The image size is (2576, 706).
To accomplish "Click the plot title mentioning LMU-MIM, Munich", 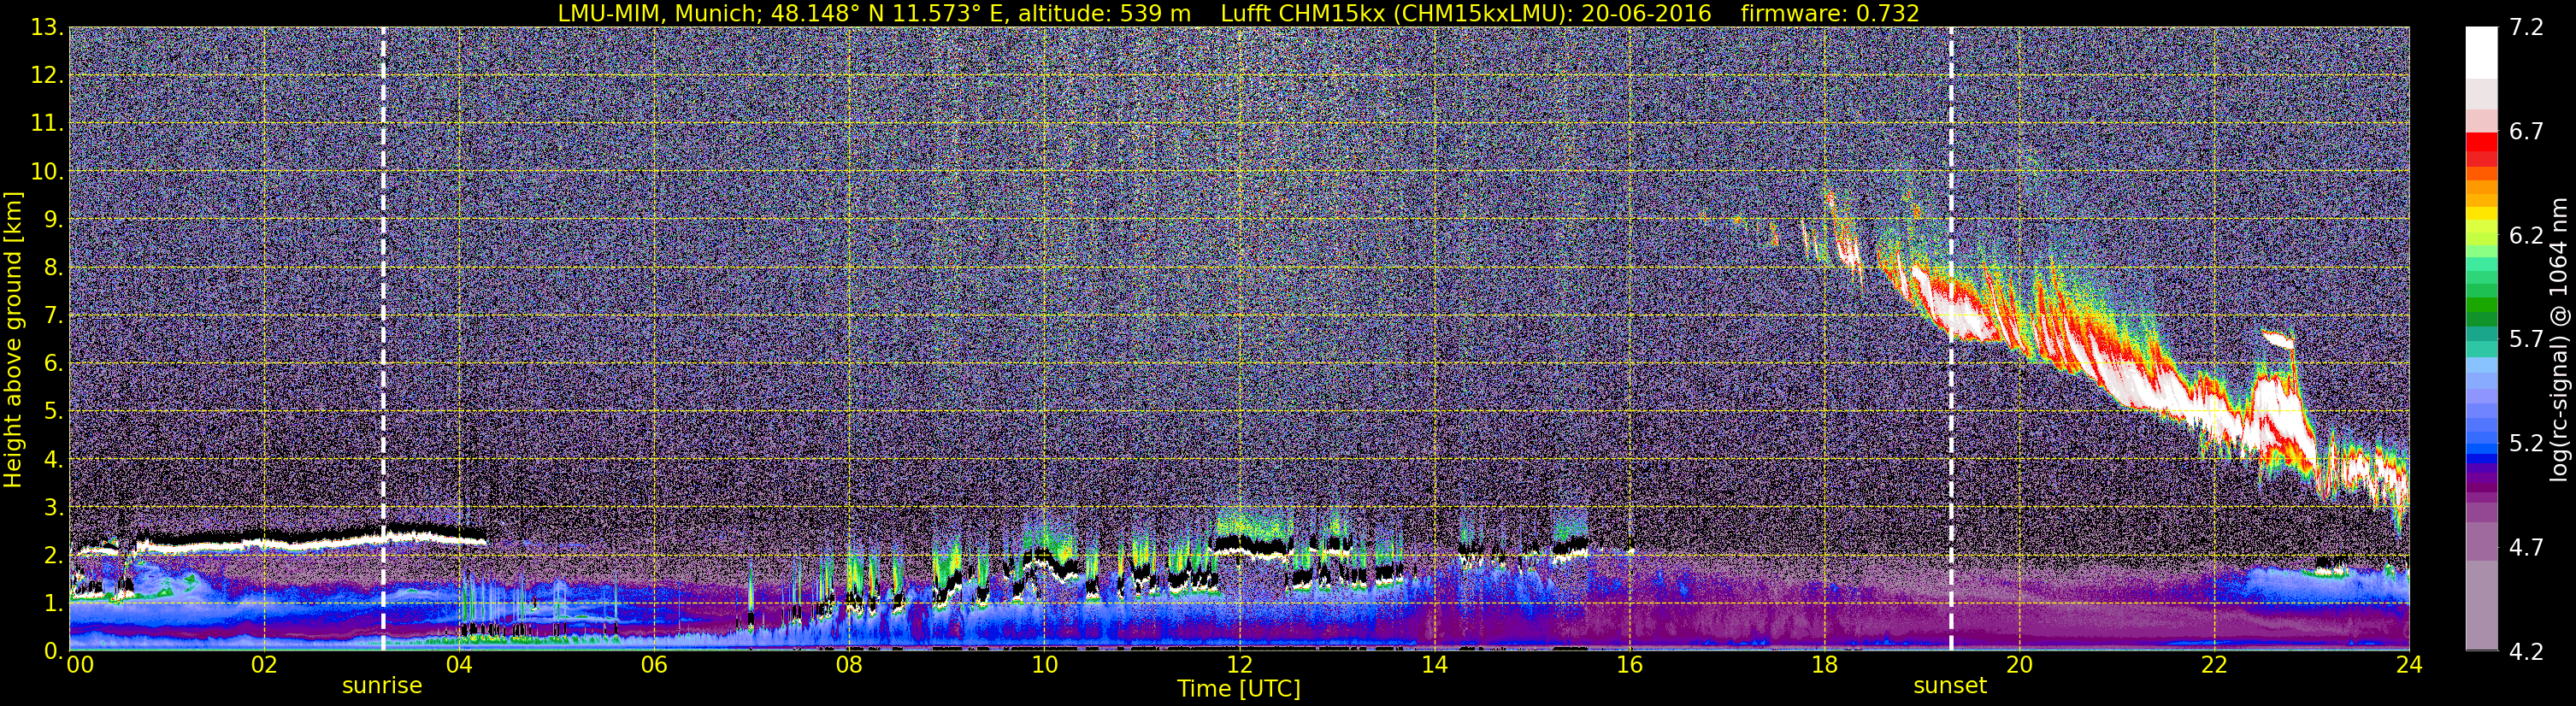I will click(1239, 13).
